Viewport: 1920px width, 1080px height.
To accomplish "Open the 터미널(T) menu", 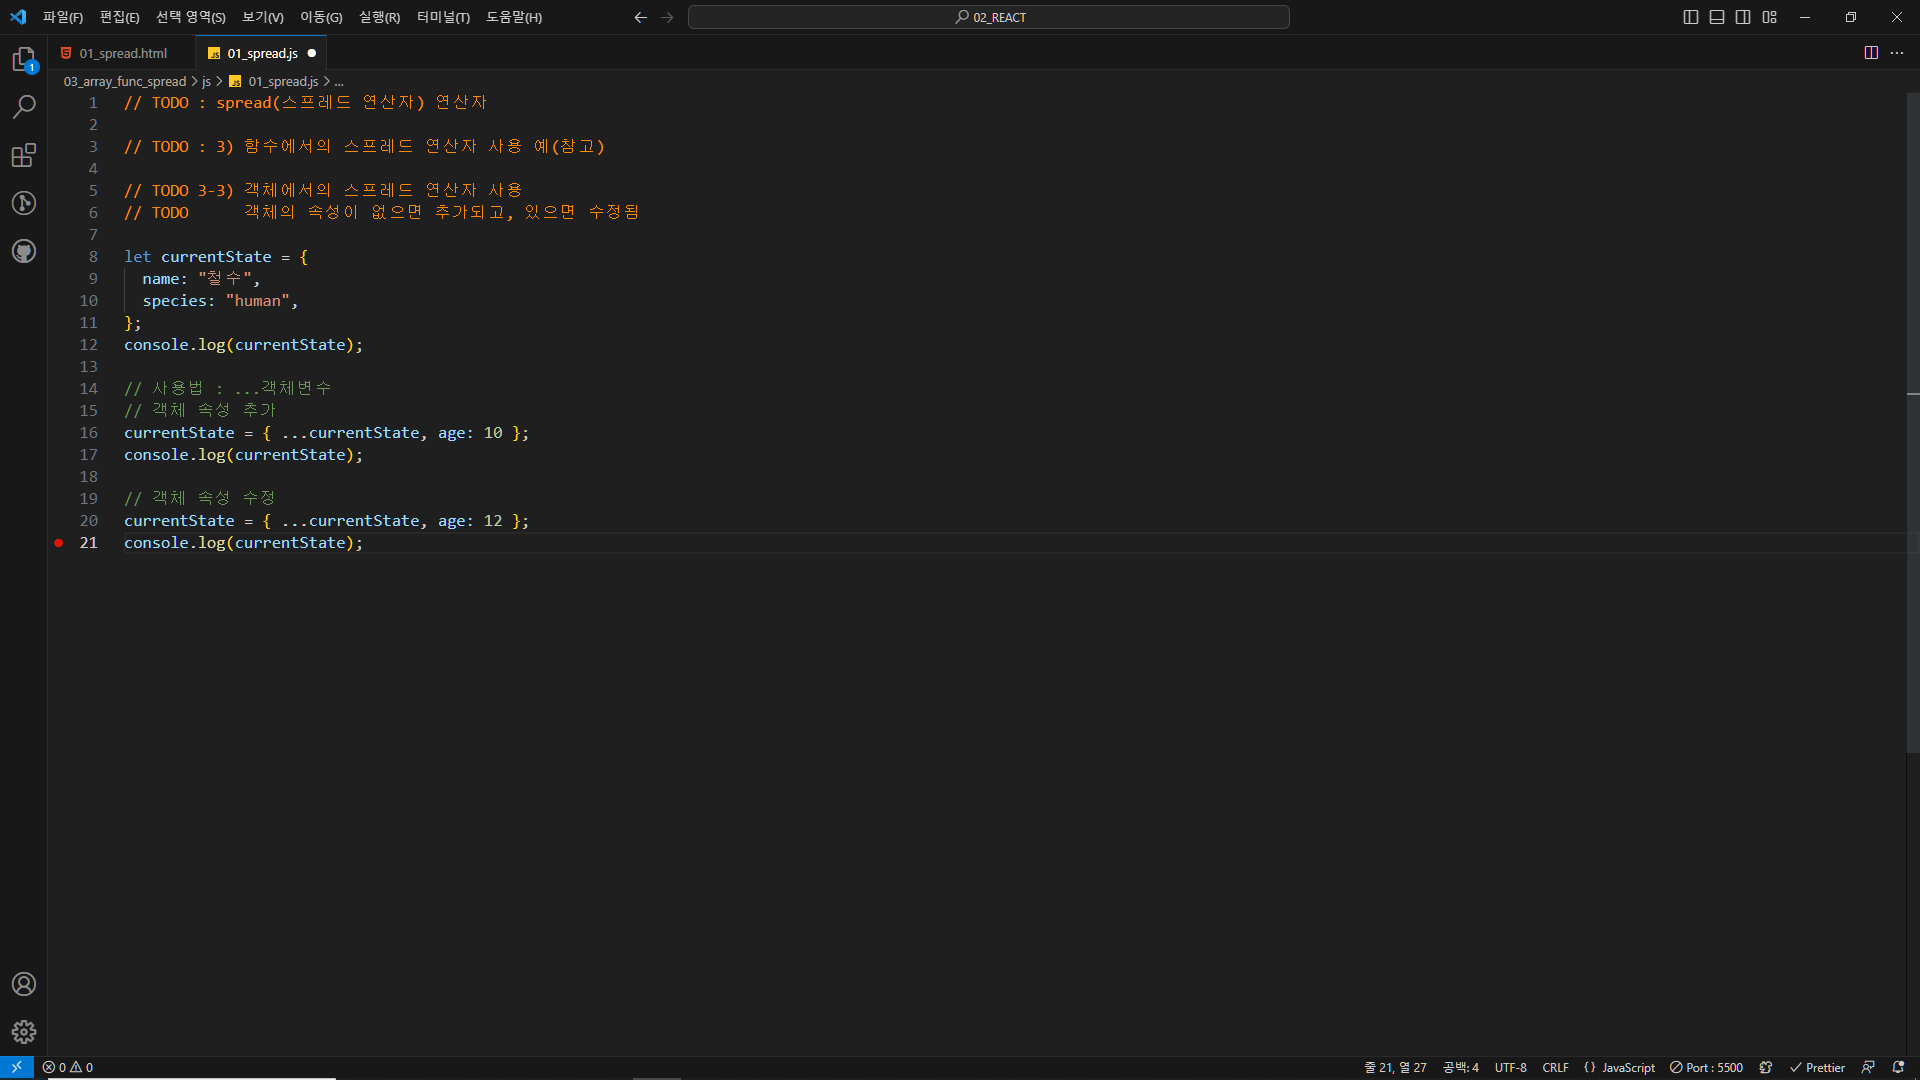I will [443, 17].
